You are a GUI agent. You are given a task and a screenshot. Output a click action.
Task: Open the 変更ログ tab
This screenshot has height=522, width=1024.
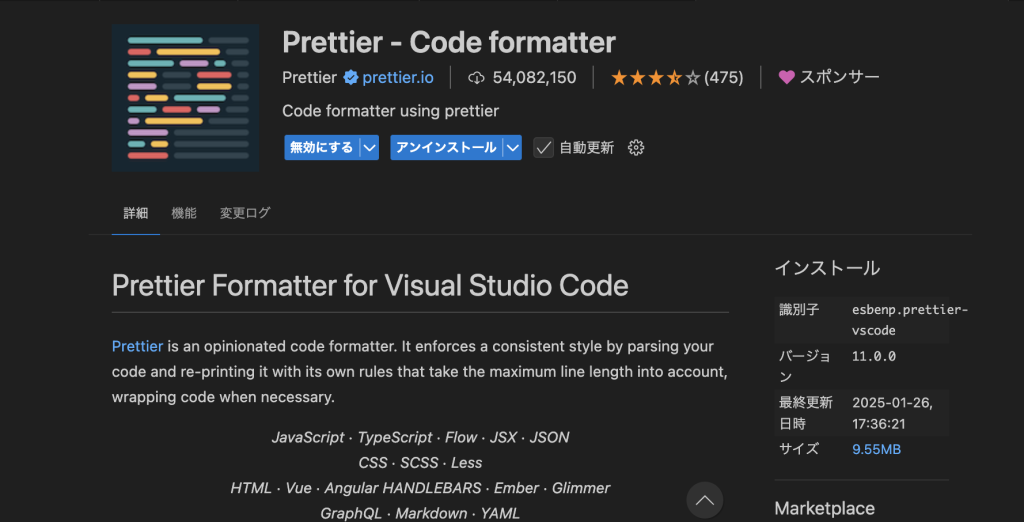click(245, 213)
